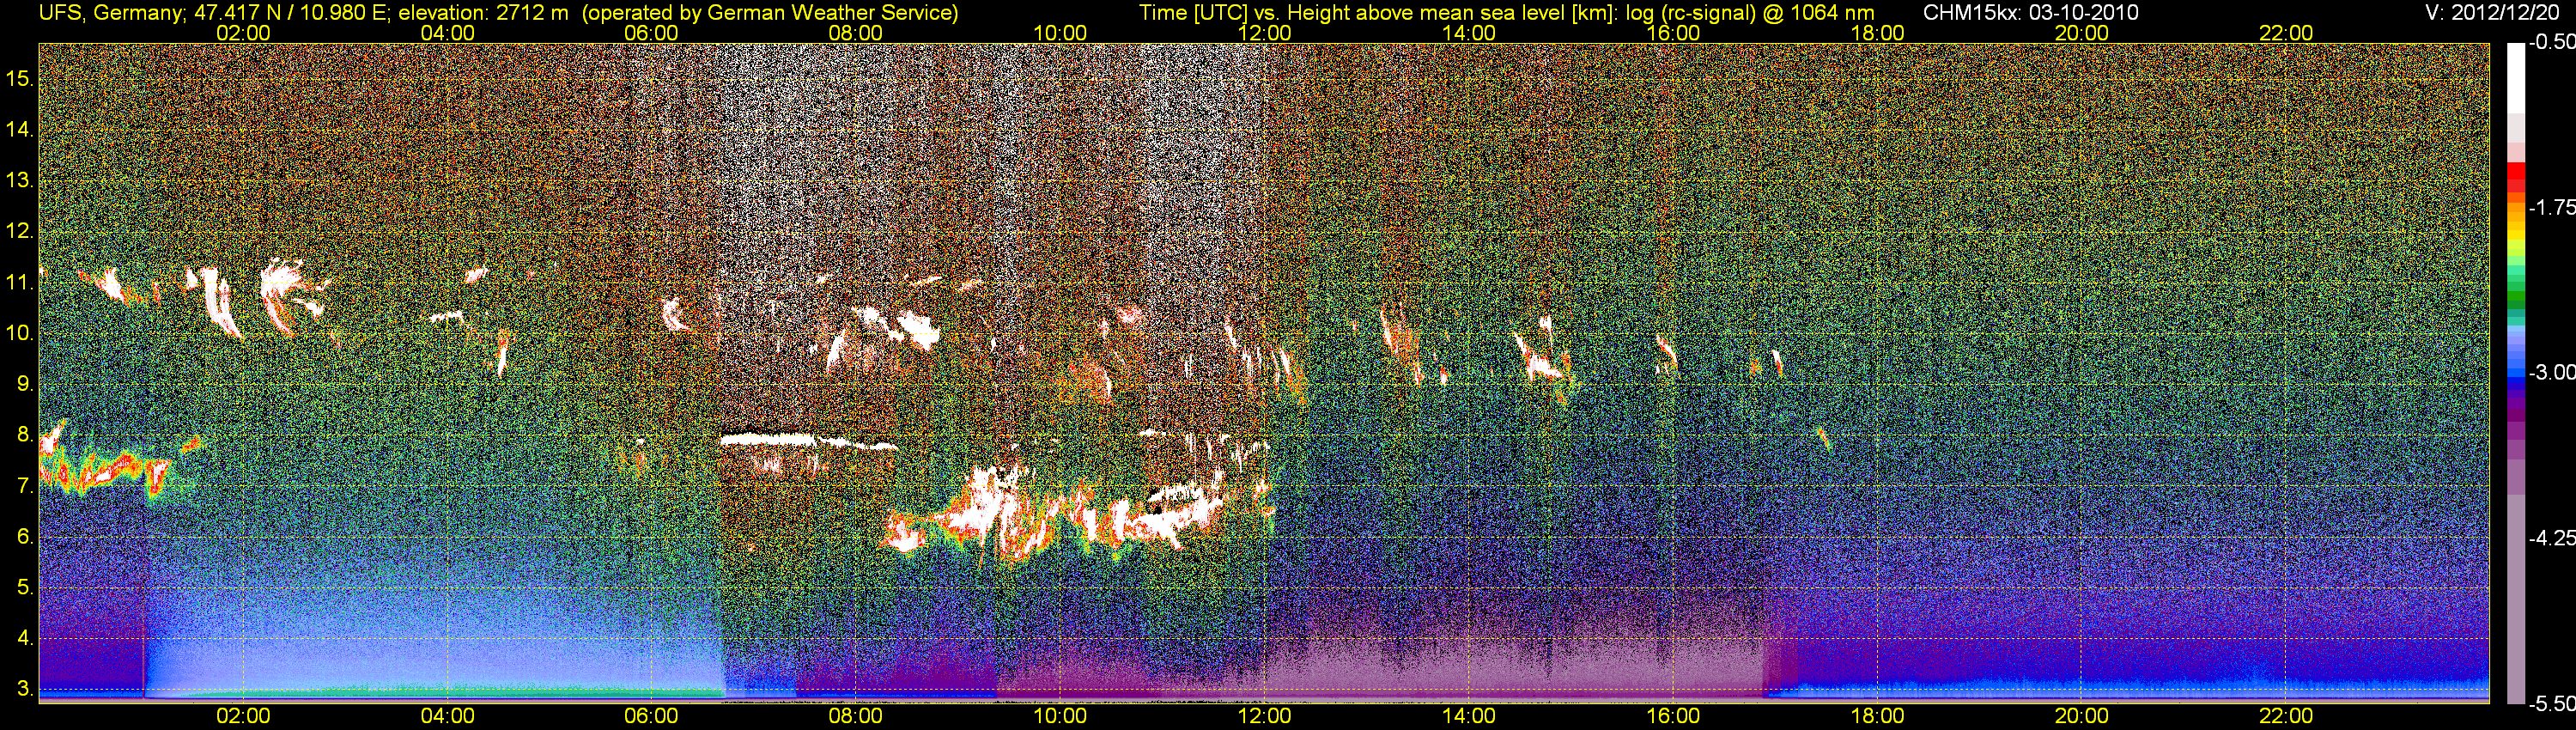
Task: Click the 16:00 label on bottom time axis
Action: pyautogui.click(x=1673, y=716)
